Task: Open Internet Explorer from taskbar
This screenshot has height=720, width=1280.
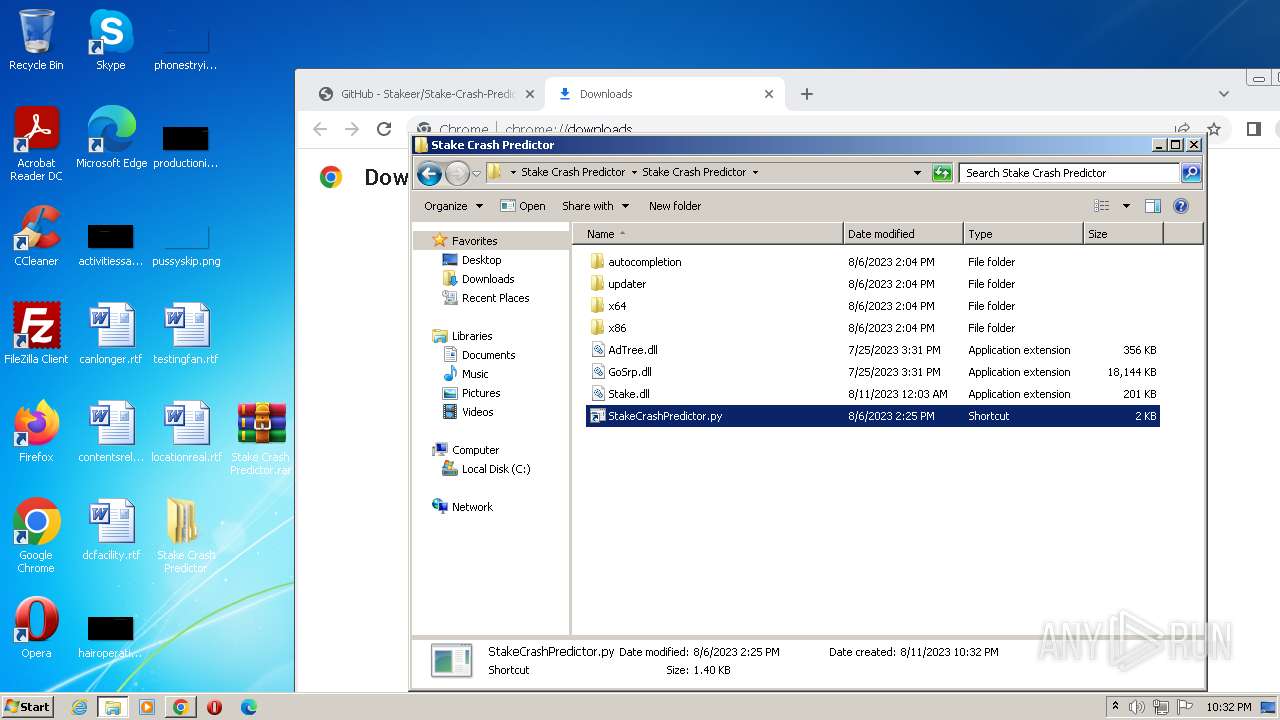Action: (79, 707)
